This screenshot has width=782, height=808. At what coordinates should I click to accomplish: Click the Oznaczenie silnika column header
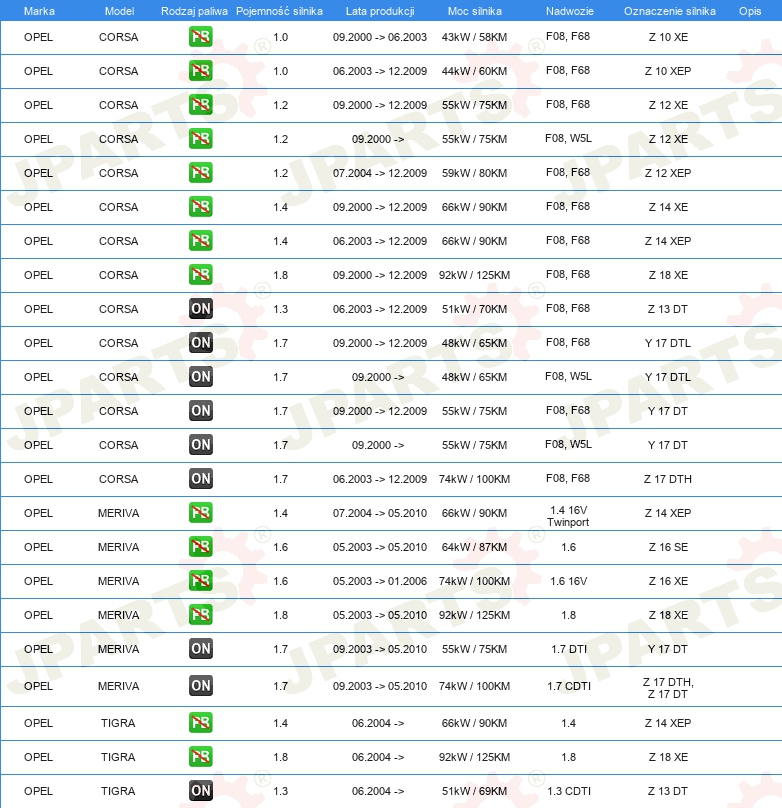[670, 11]
